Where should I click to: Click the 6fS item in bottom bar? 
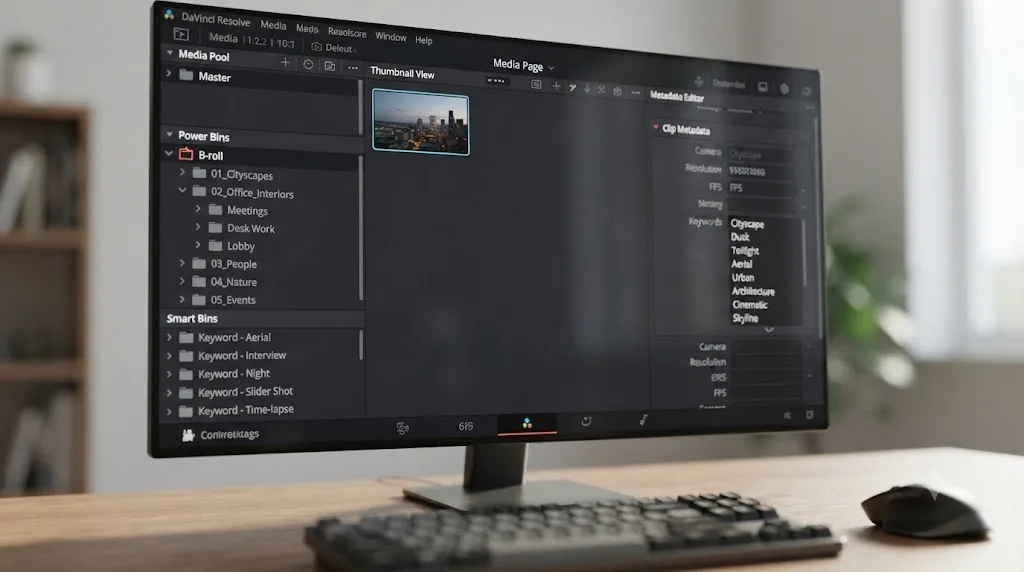point(466,426)
